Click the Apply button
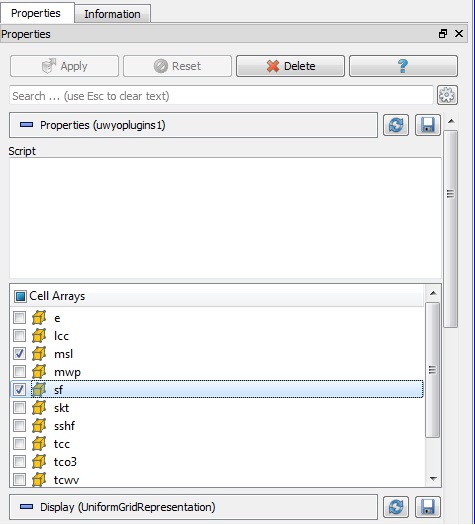The width and height of the screenshot is (475, 525). point(64,66)
